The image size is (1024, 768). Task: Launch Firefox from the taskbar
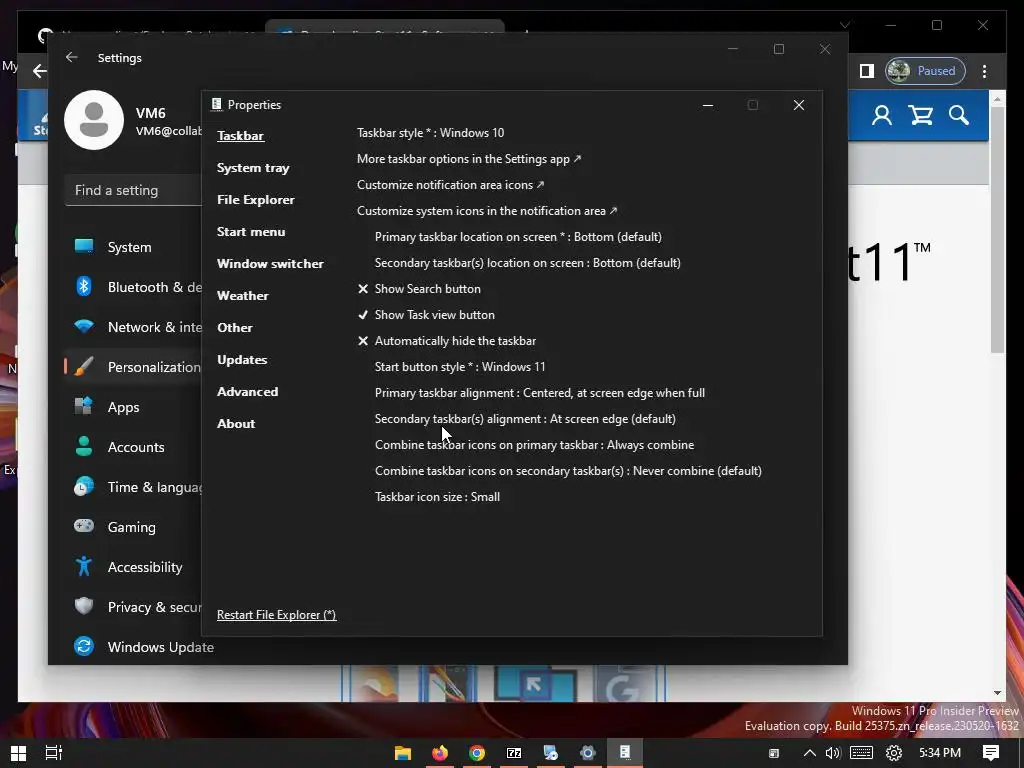pos(440,753)
